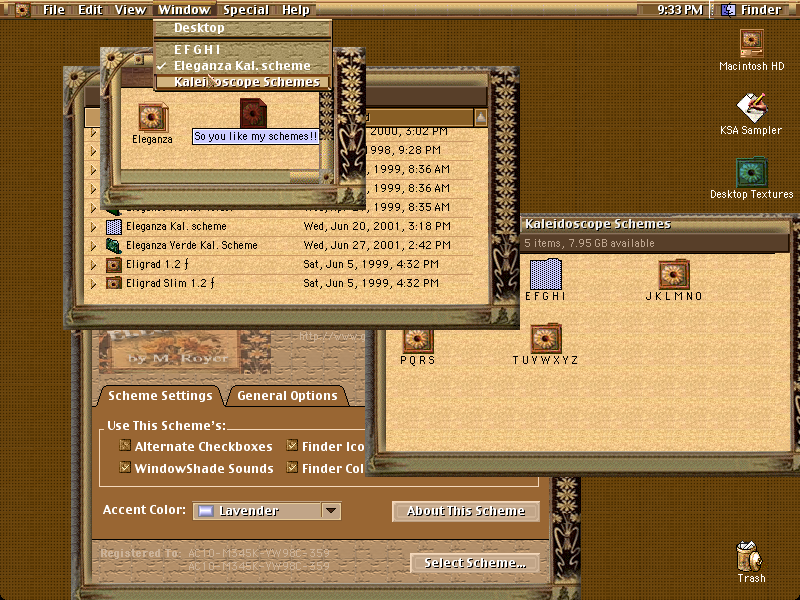
Task: Click the date Wed, Jun 20, 2001, 3:18 PM
Action: pos(377,226)
